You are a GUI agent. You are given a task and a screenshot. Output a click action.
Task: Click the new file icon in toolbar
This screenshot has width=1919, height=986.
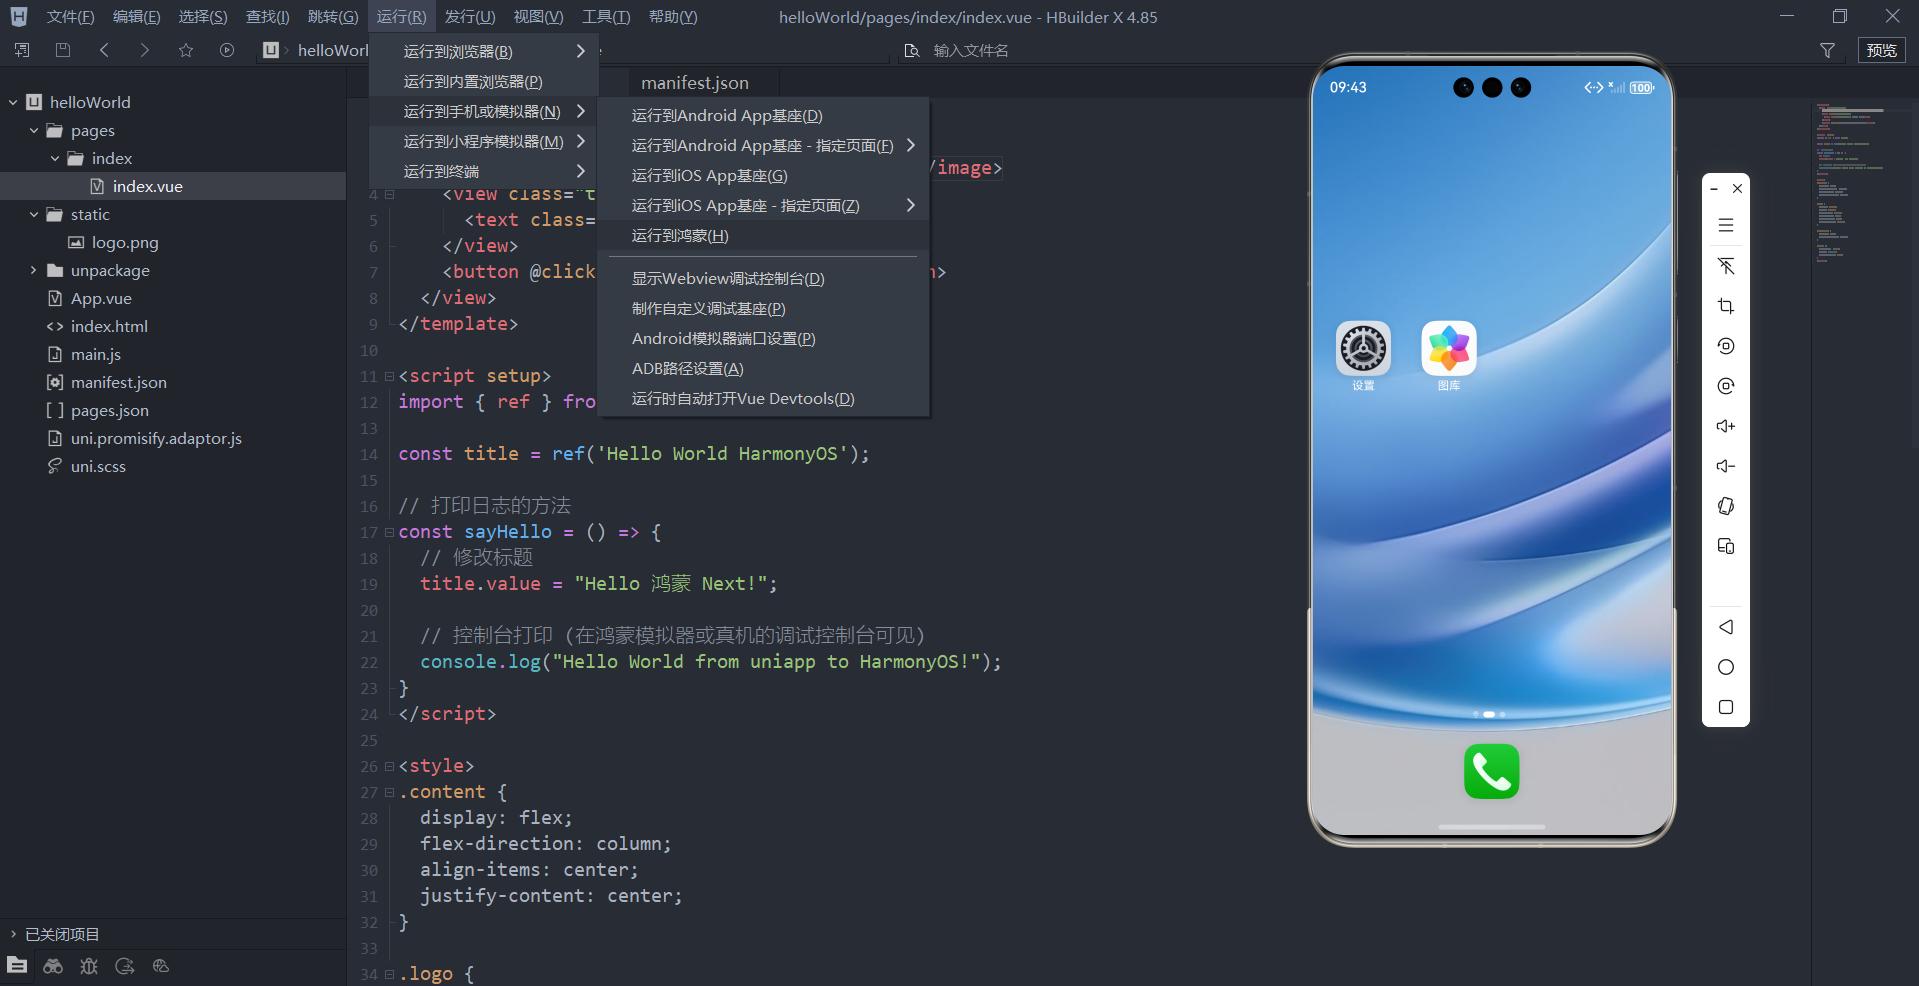click(22, 50)
